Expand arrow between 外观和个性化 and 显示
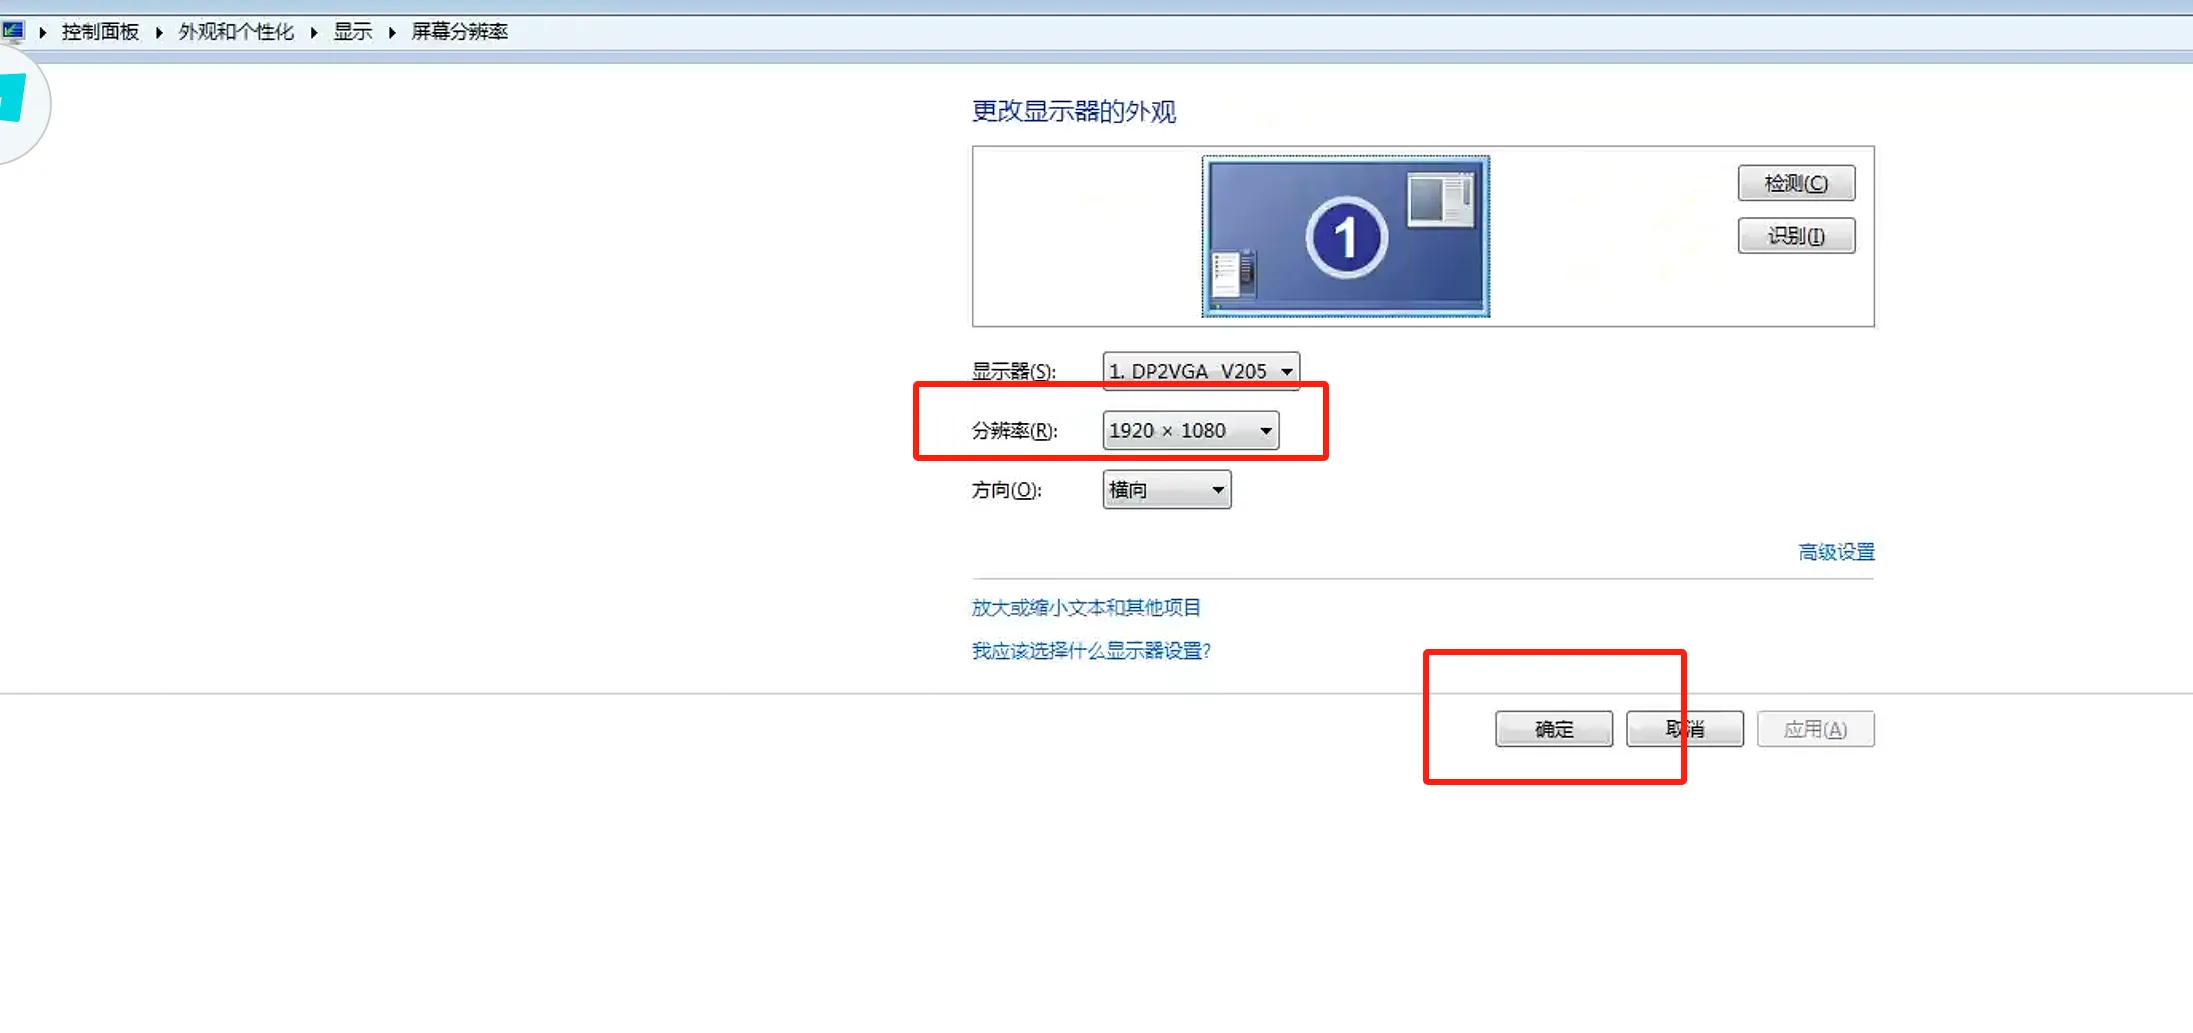Image resolution: width=2193 pixels, height=1033 pixels. pos(314,32)
